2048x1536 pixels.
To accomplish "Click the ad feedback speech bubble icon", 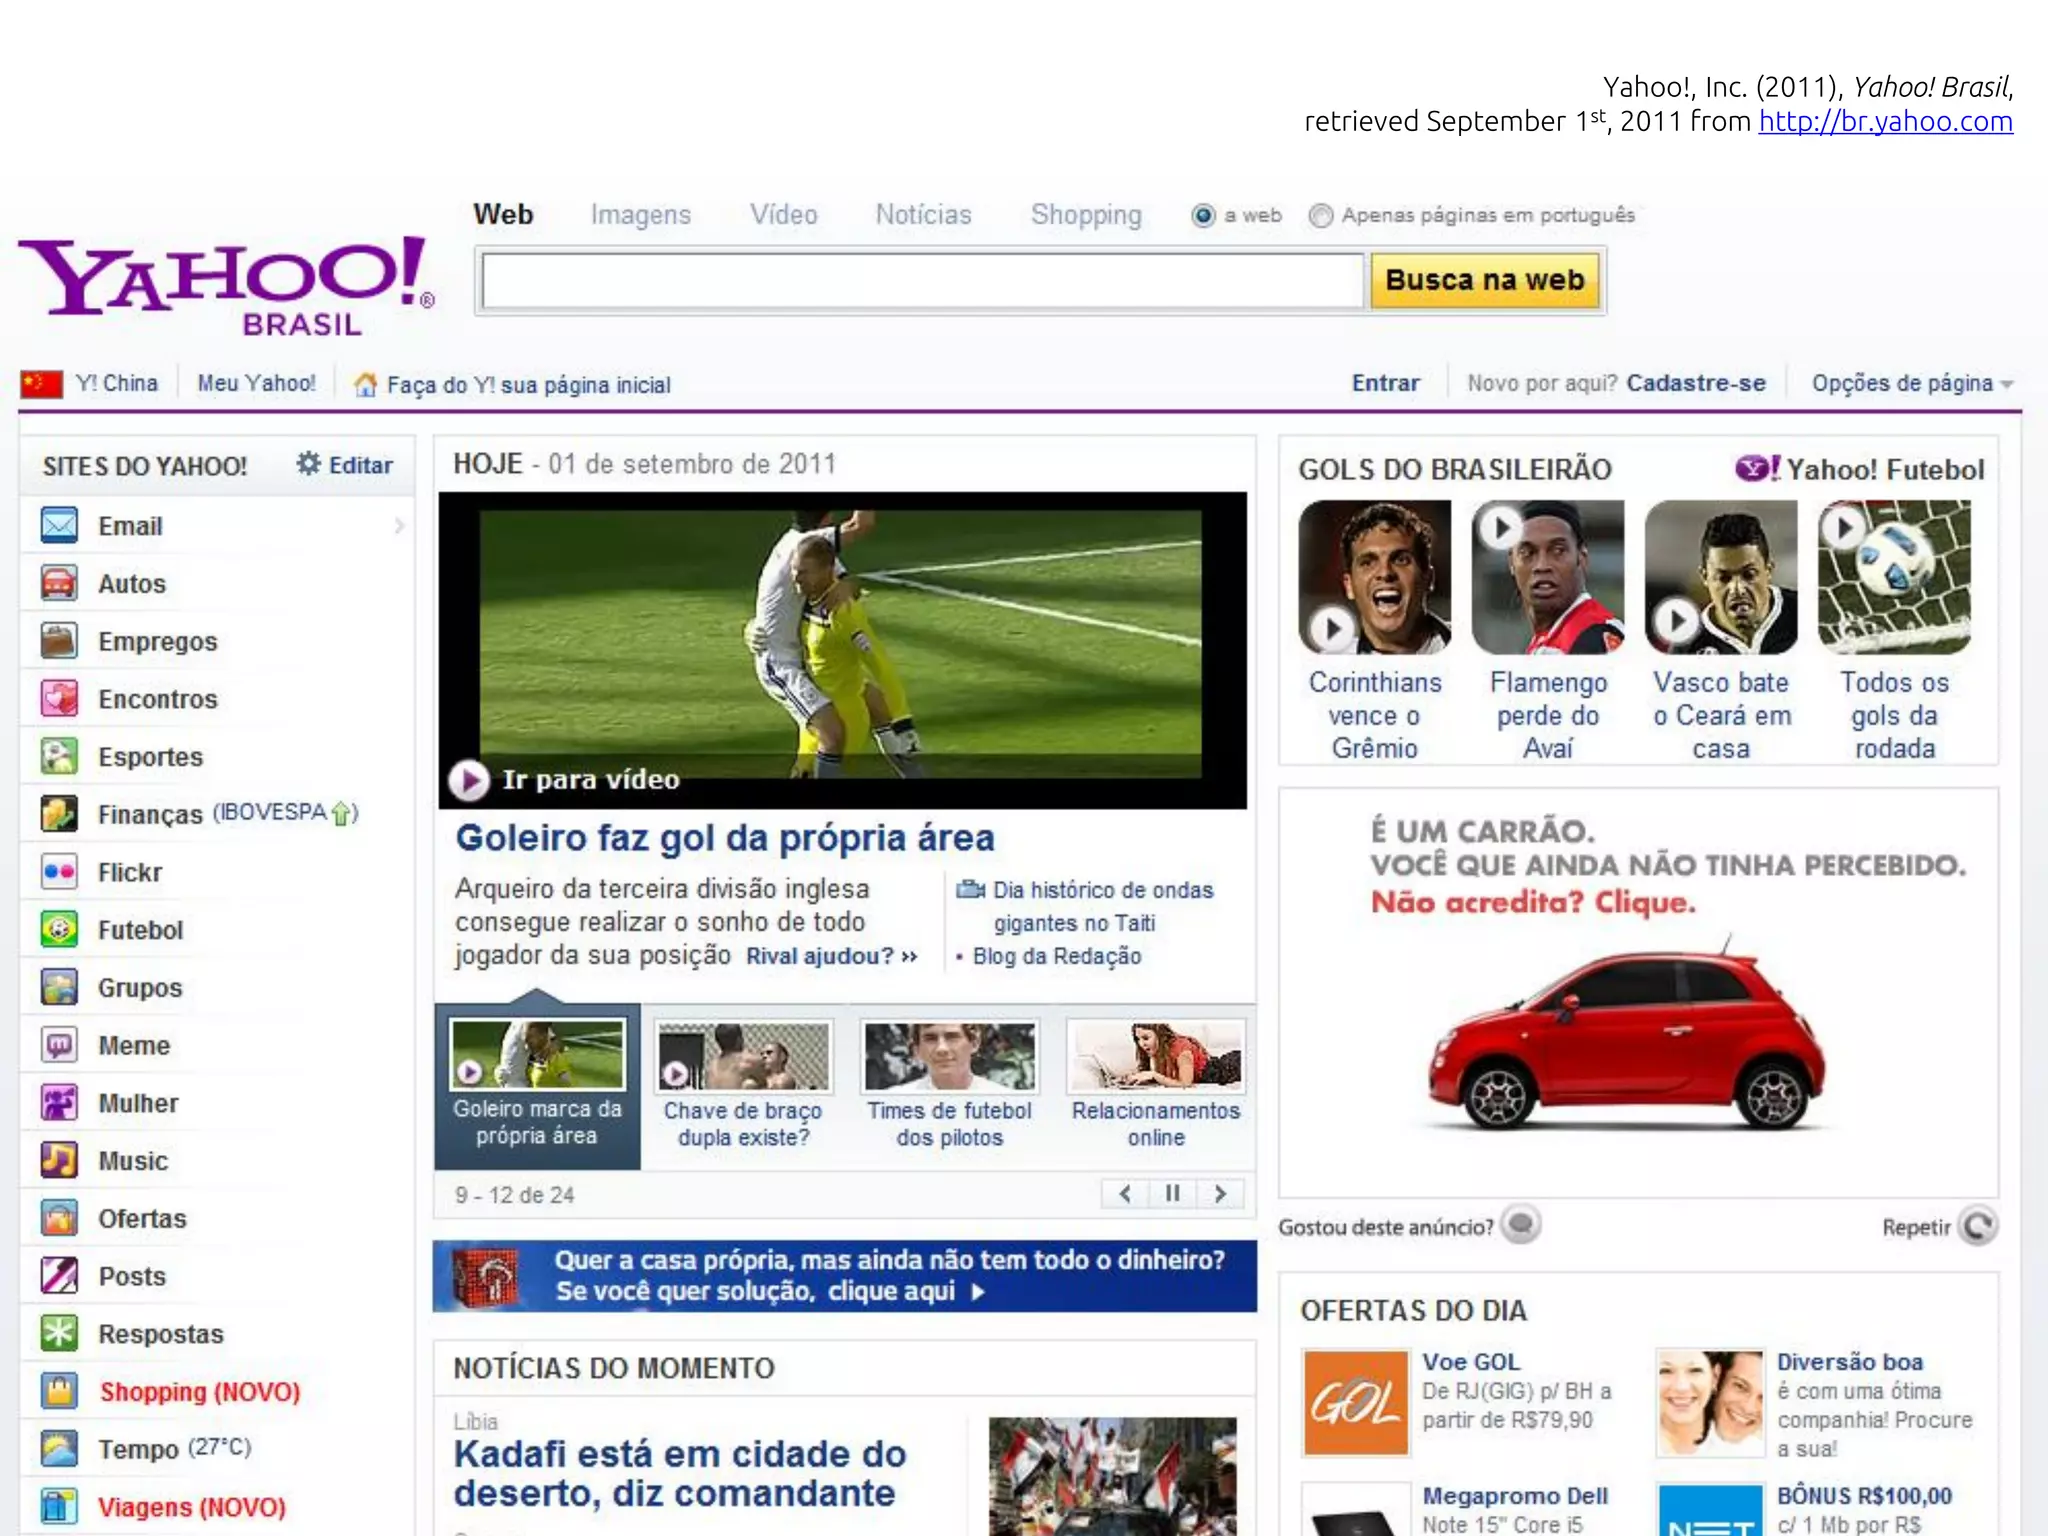I will click(x=1521, y=1225).
